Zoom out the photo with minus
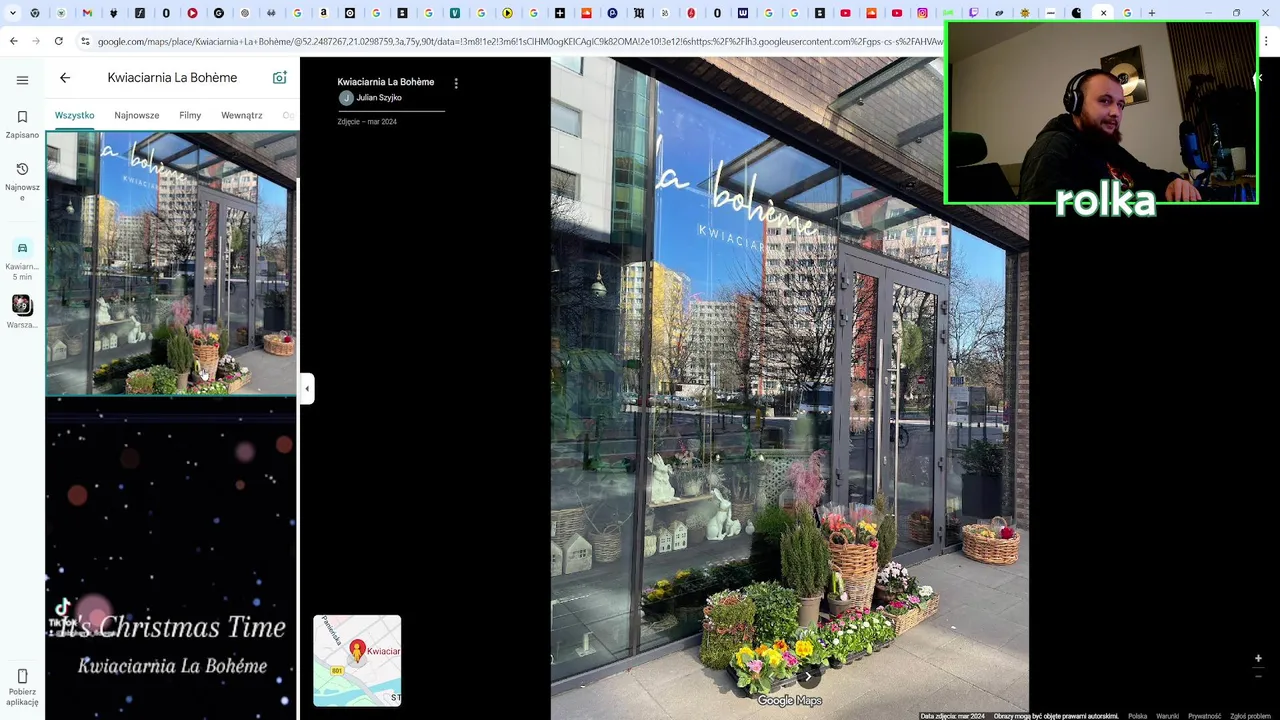Image resolution: width=1280 pixels, height=720 pixels. click(x=1258, y=676)
